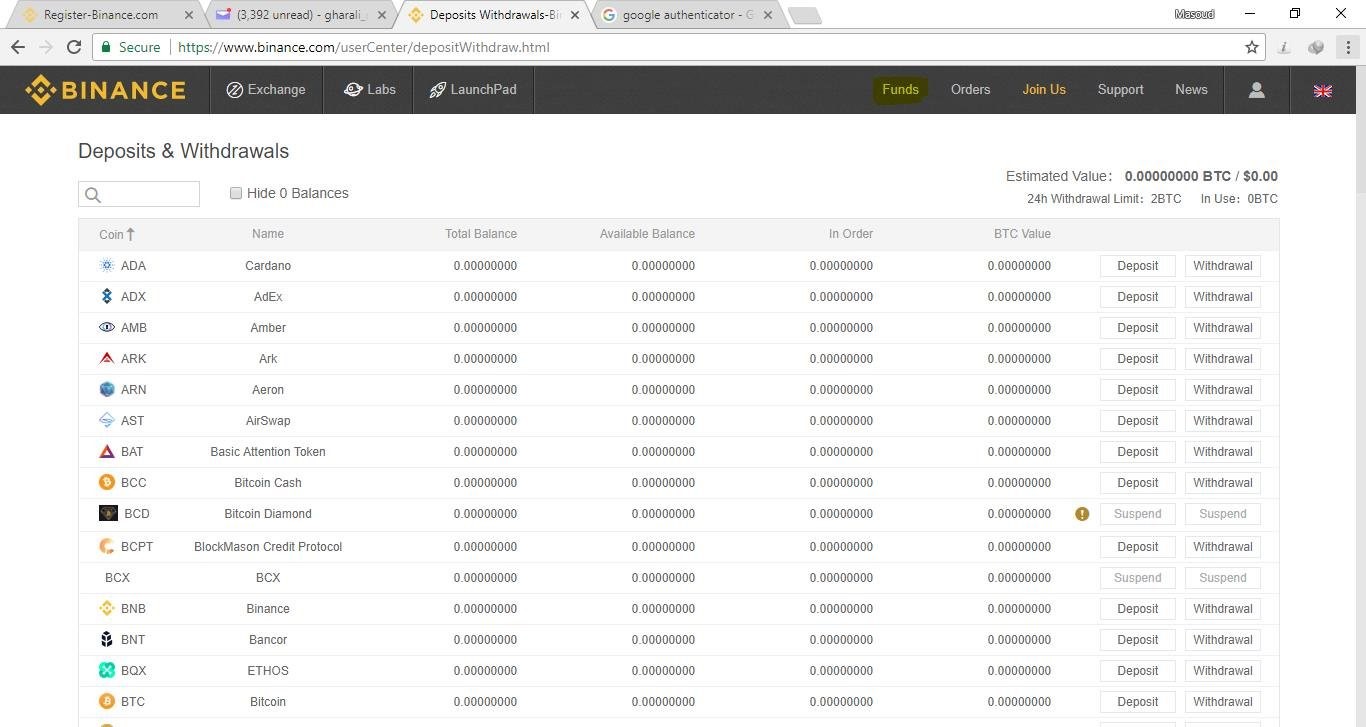
Task: Close the Register-Binance.com tab
Action: pos(189,15)
